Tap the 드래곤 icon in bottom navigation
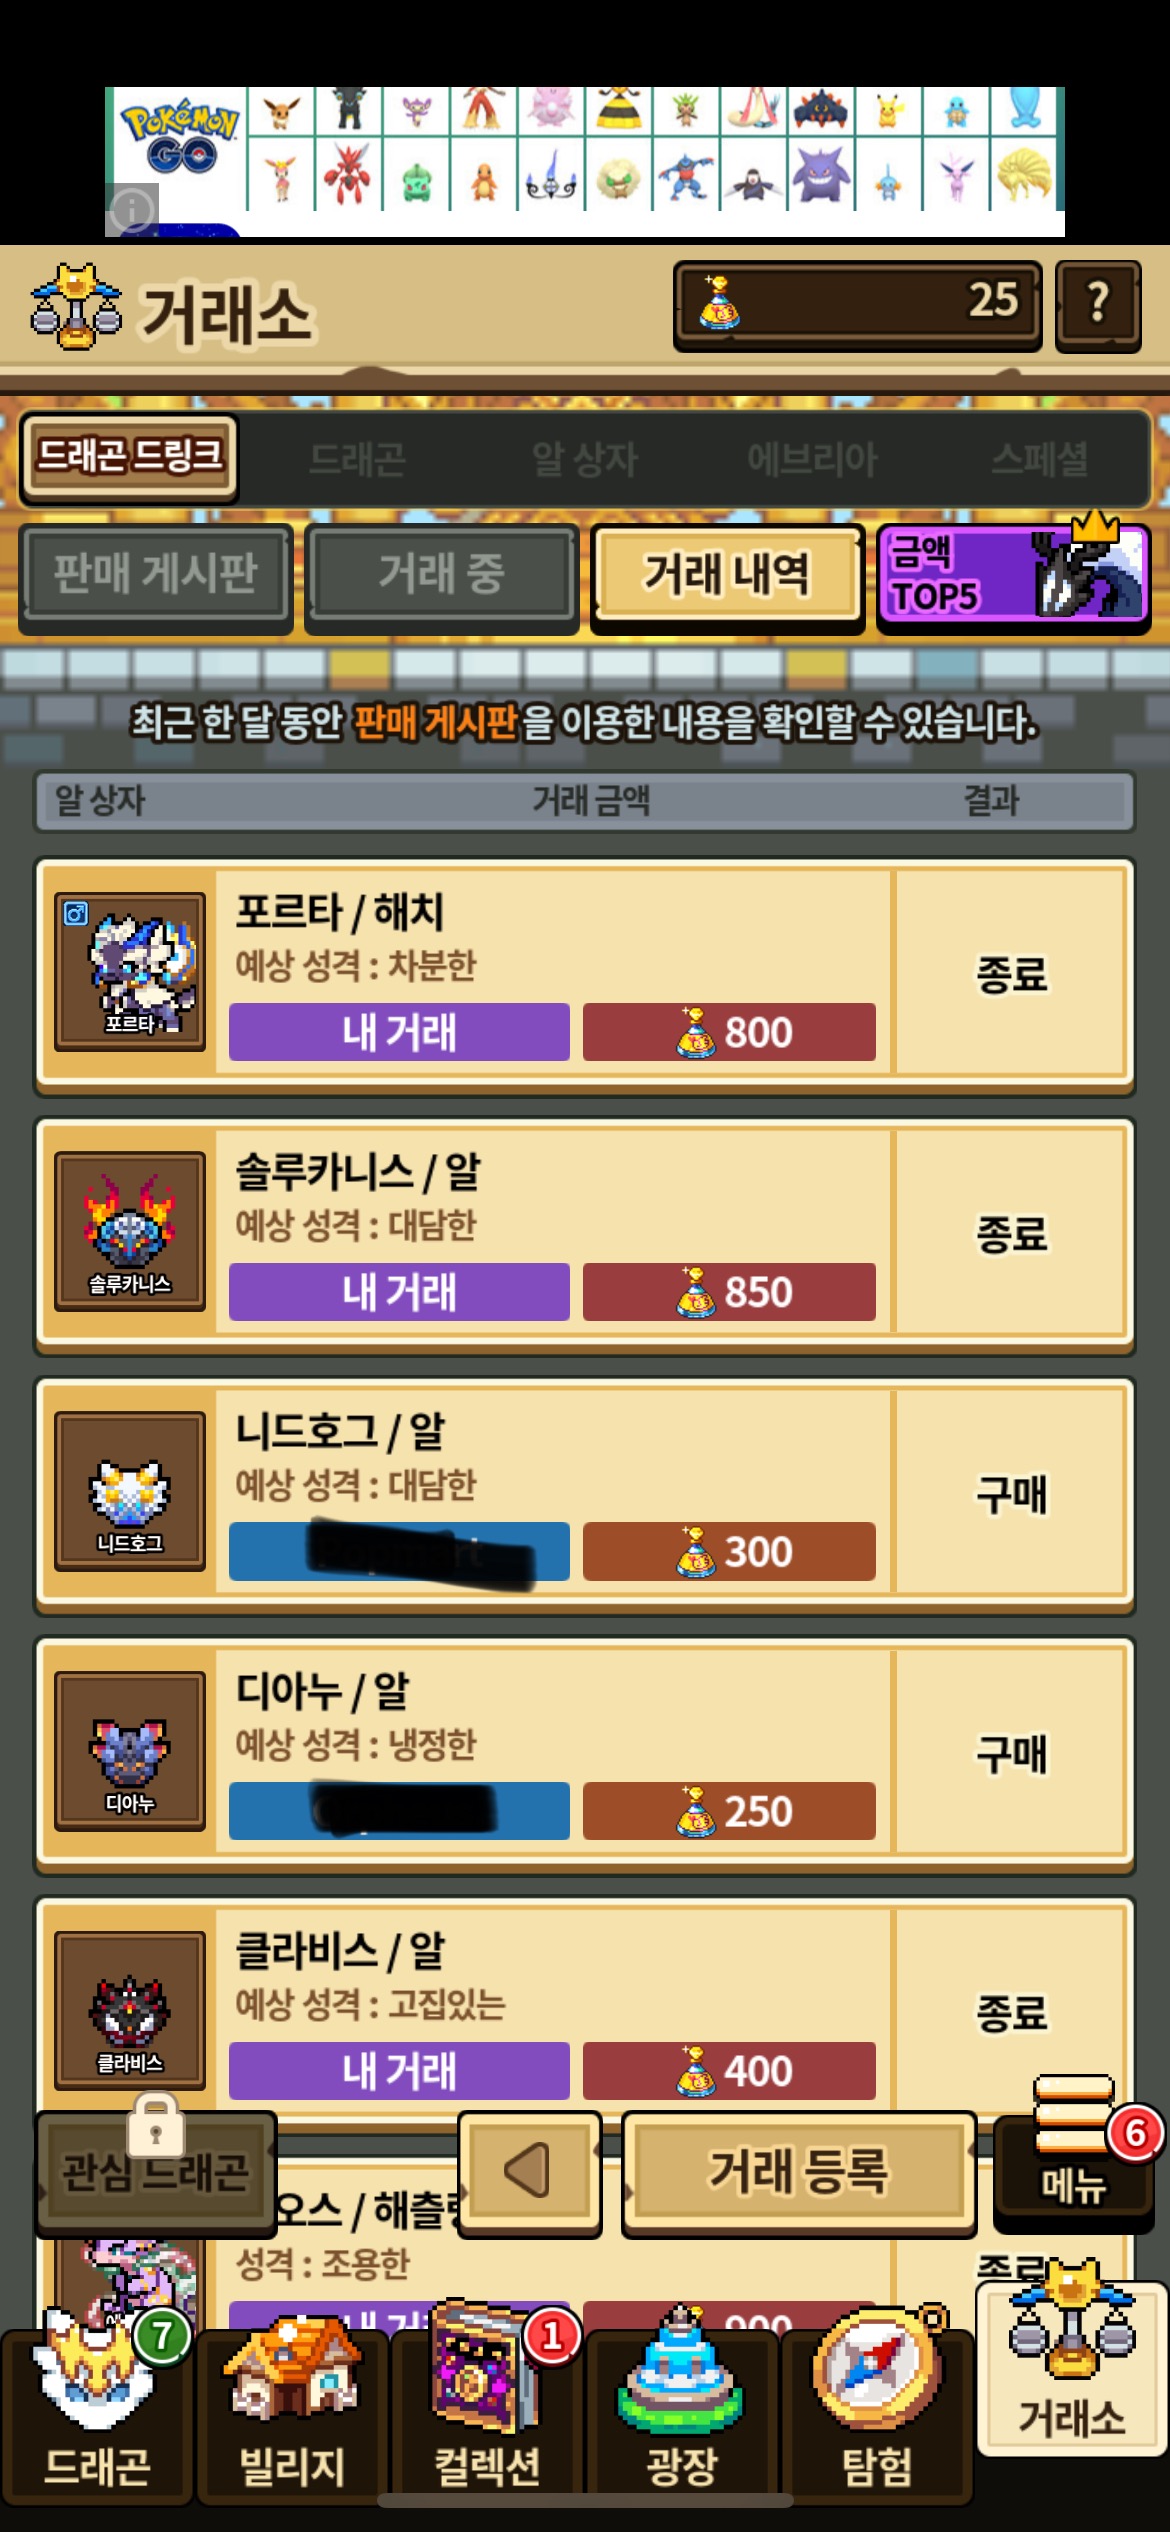Viewport: 1170px width, 2532px height. click(x=97, y=2412)
